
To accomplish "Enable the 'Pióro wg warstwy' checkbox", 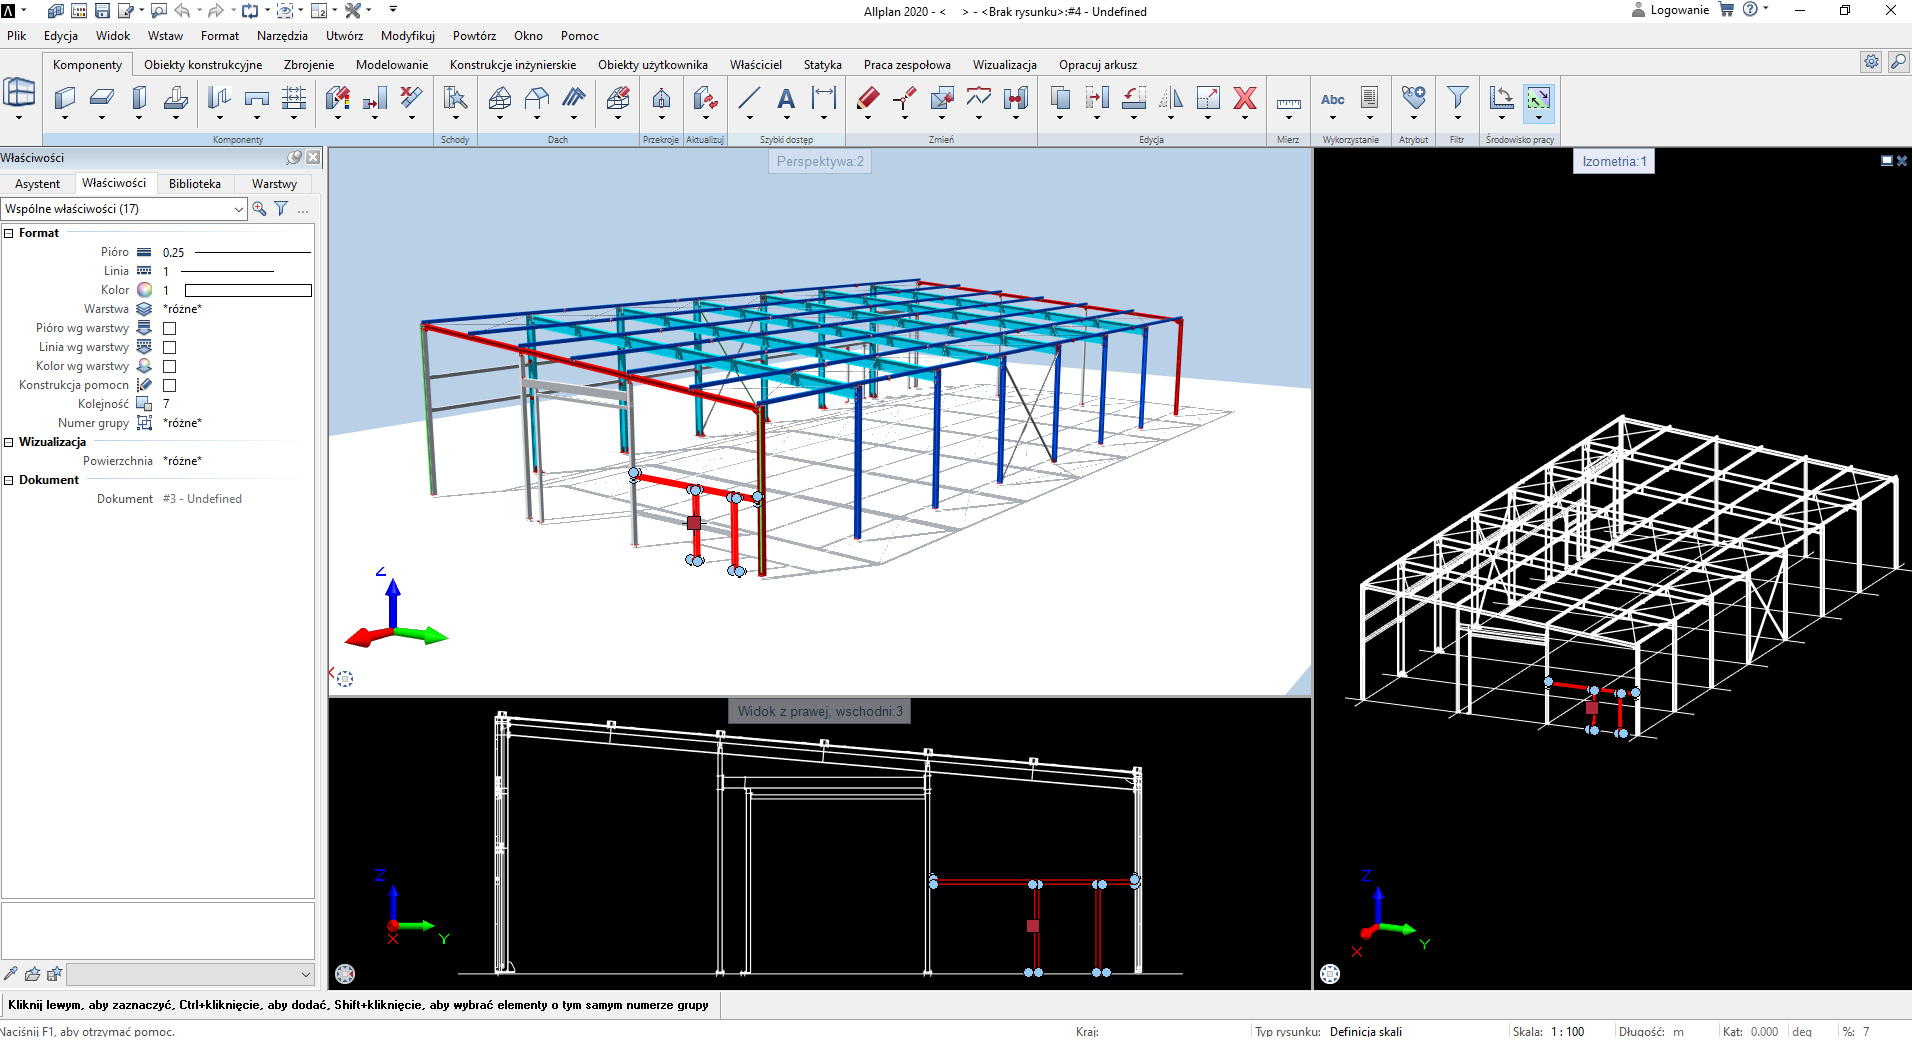I will pos(170,328).
